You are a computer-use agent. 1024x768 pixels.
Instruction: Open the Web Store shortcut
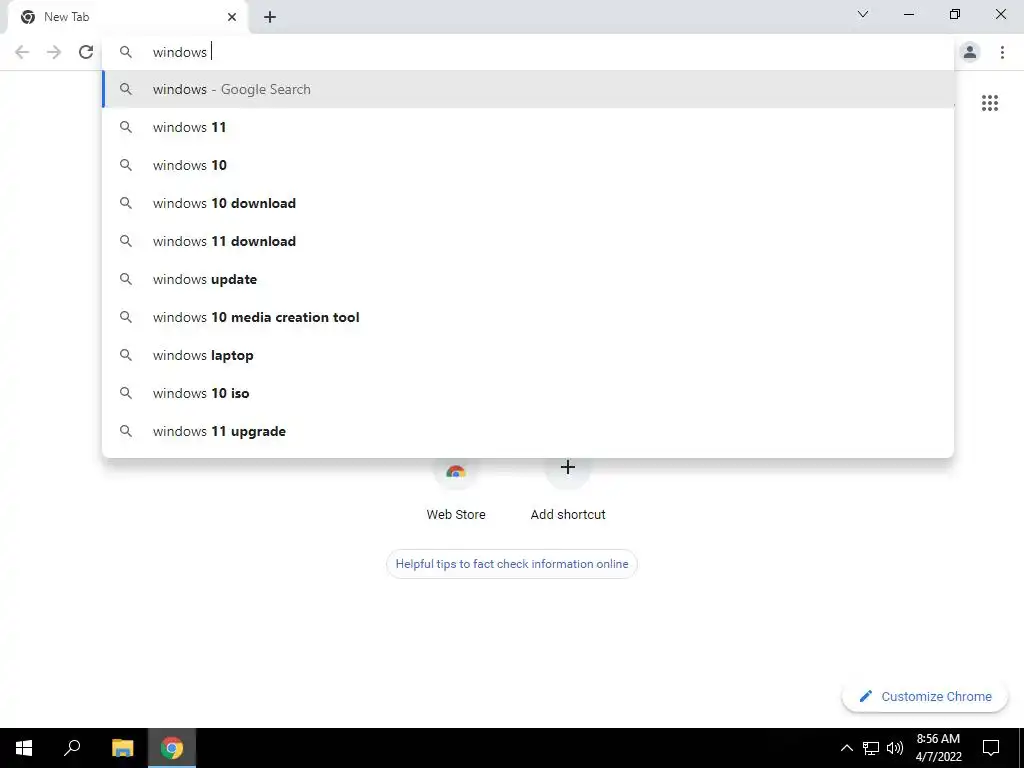click(456, 490)
